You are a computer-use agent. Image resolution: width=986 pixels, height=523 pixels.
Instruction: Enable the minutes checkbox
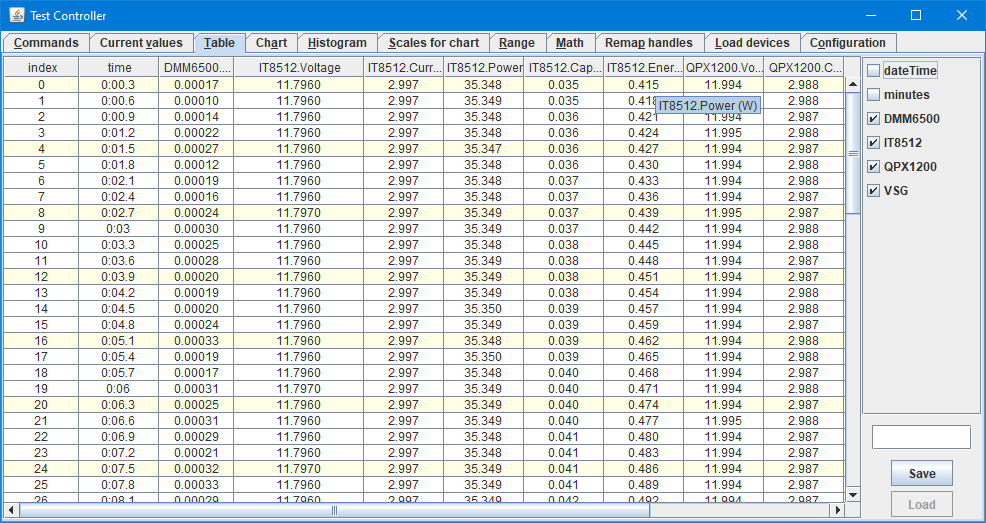873,95
